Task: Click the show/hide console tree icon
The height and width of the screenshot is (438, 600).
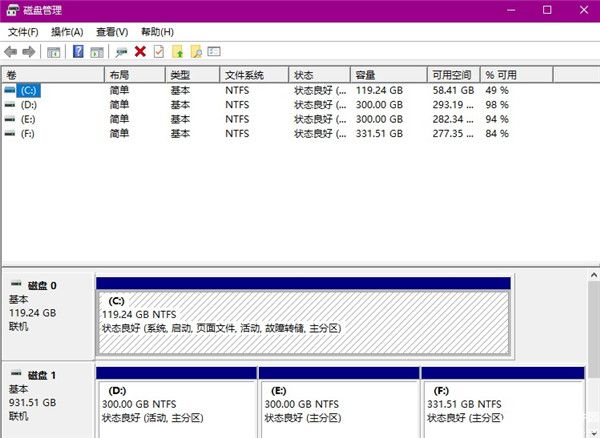Action: click(x=54, y=51)
